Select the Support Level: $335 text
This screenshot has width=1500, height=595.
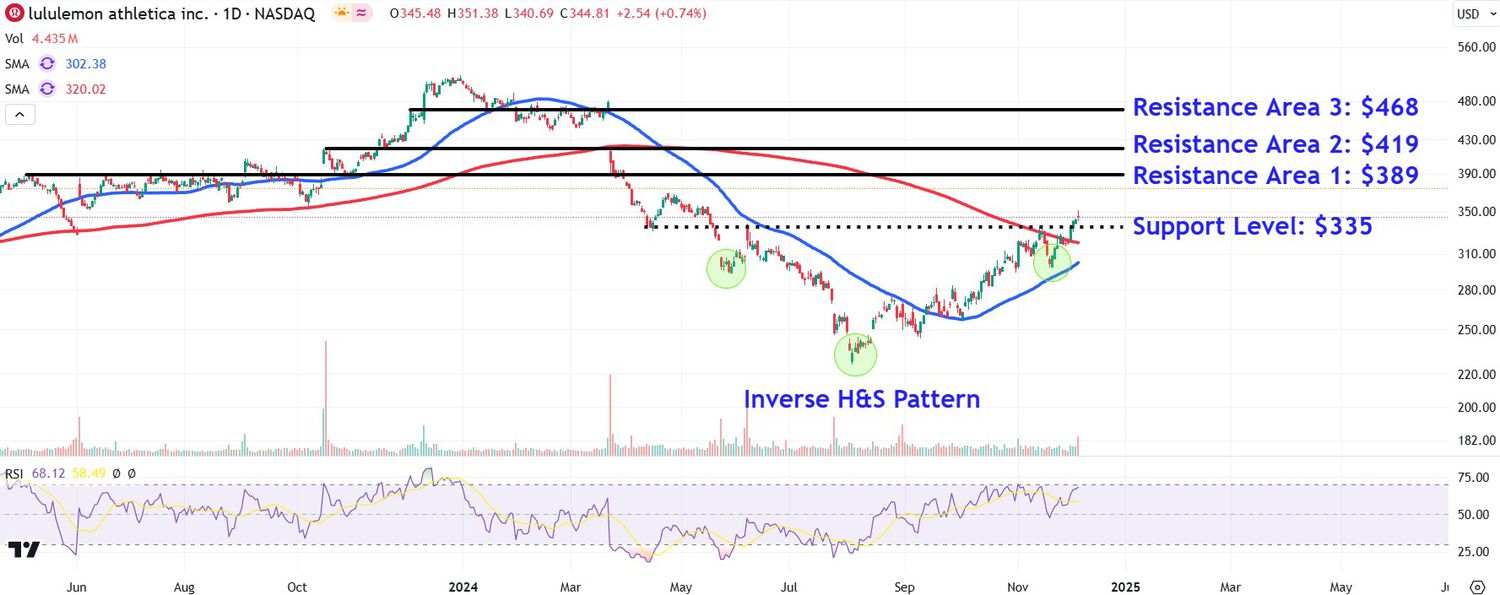point(1252,227)
